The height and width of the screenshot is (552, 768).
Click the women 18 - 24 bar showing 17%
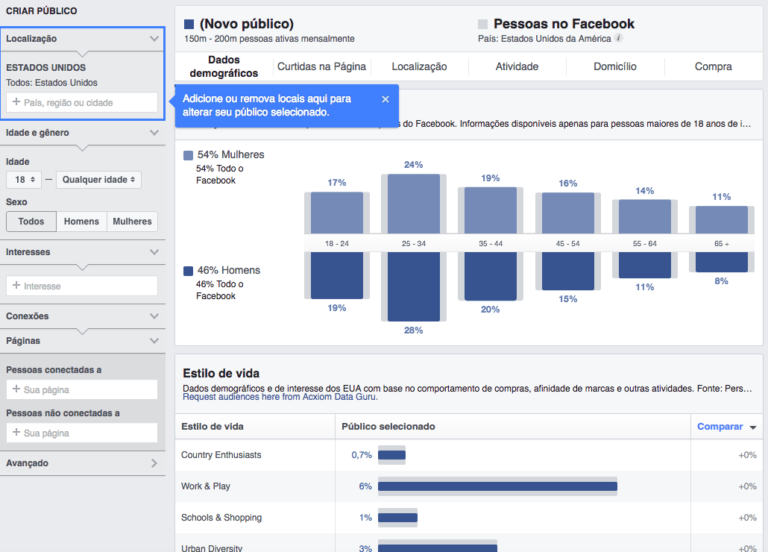(x=337, y=213)
